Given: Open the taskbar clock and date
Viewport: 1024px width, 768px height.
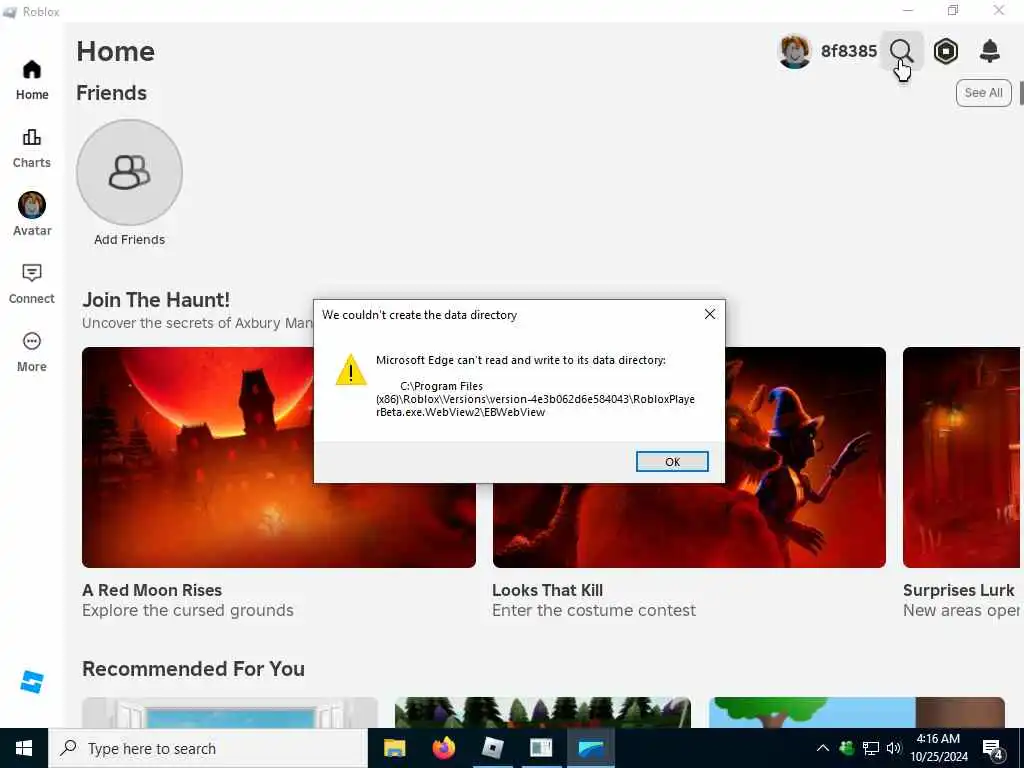Looking at the screenshot, I should click(938, 748).
